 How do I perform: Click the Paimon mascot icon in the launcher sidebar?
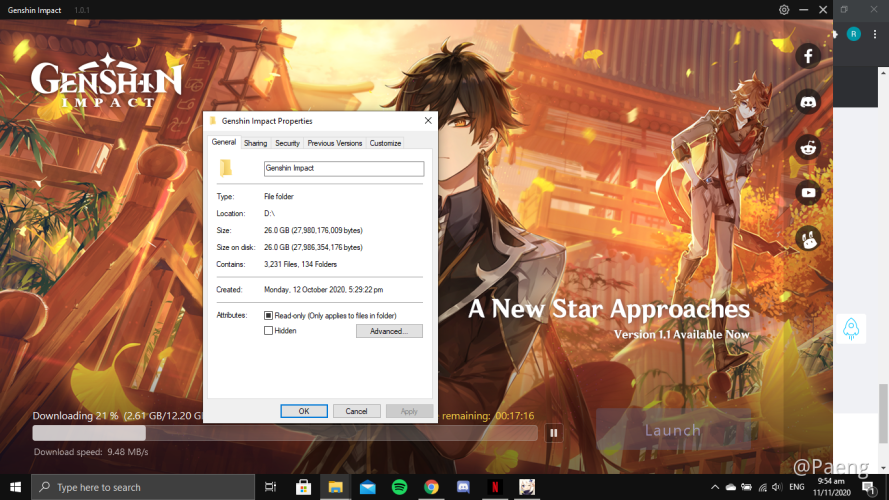point(808,238)
